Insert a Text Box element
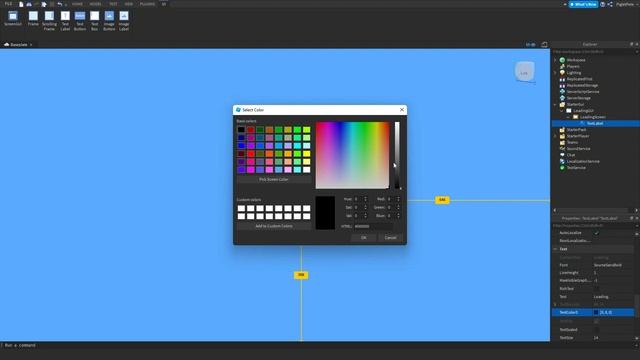640x360 pixels. click(x=94, y=21)
